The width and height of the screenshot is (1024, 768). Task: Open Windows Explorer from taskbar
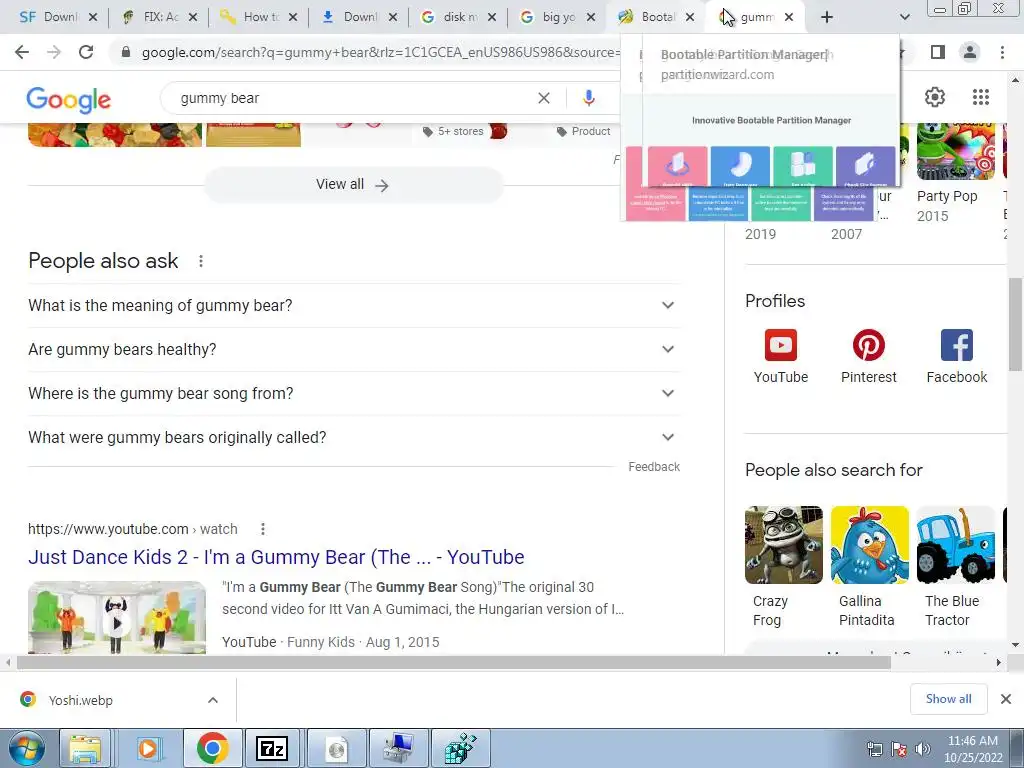(x=86, y=748)
